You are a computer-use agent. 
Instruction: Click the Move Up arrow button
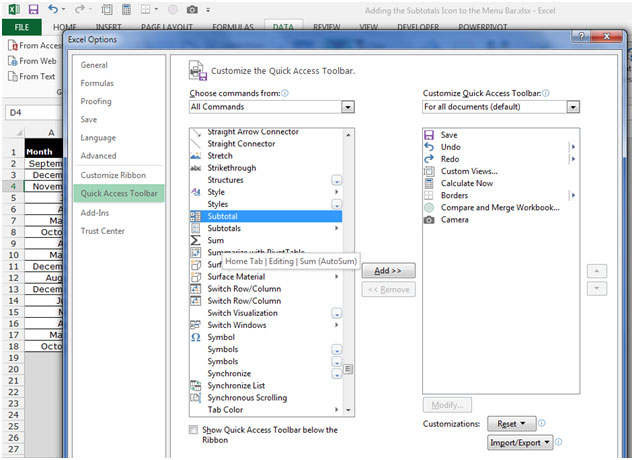pos(597,271)
